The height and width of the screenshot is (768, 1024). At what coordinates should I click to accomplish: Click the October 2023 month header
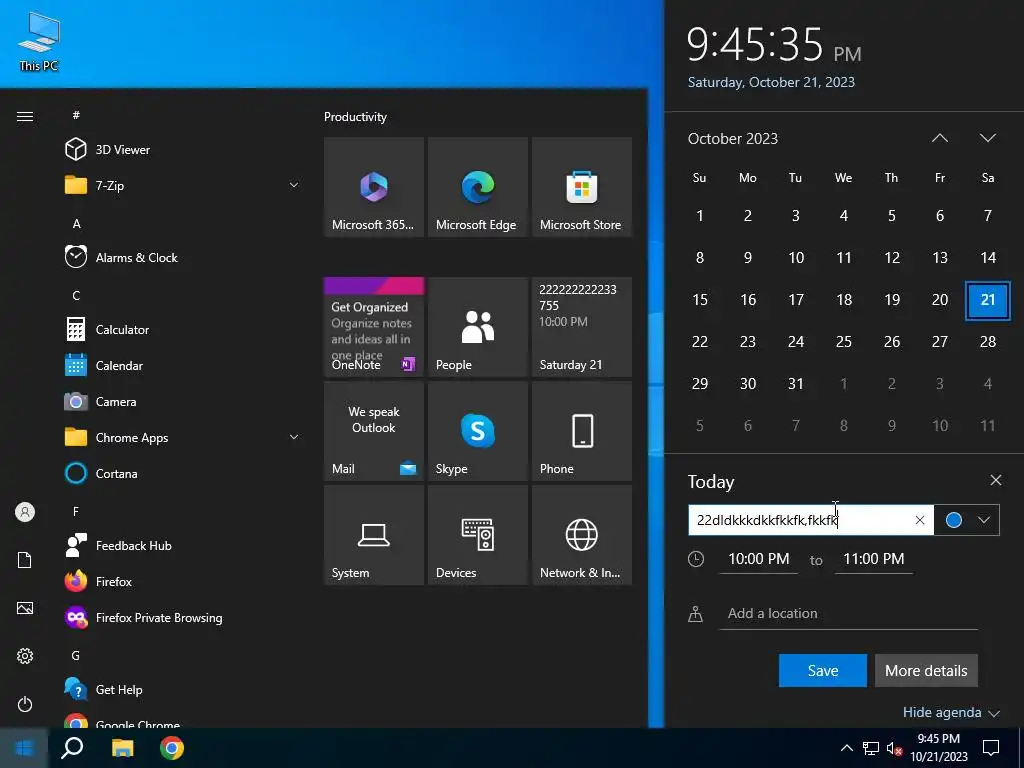point(733,138)
